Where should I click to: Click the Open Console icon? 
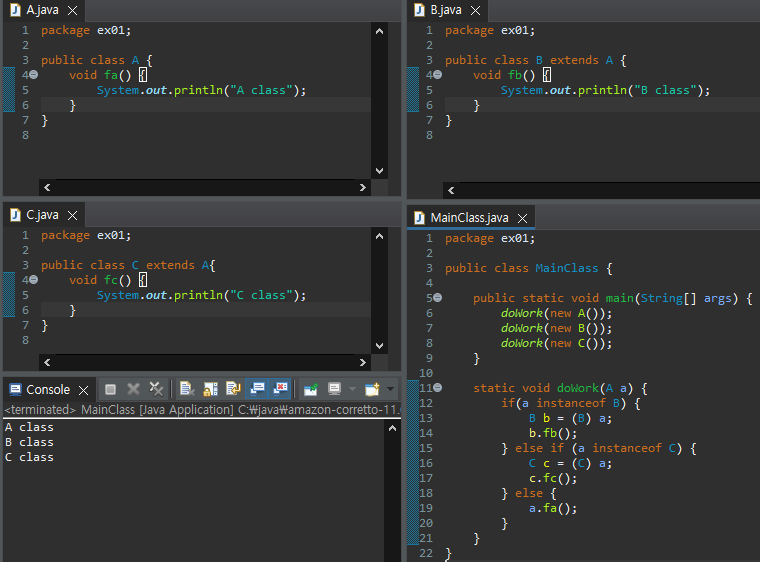point(372,389)
